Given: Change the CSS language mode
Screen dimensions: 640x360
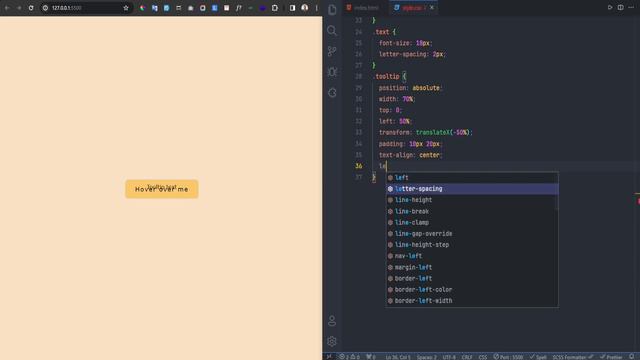Looking at the screenshot, I should pos(482,357).
